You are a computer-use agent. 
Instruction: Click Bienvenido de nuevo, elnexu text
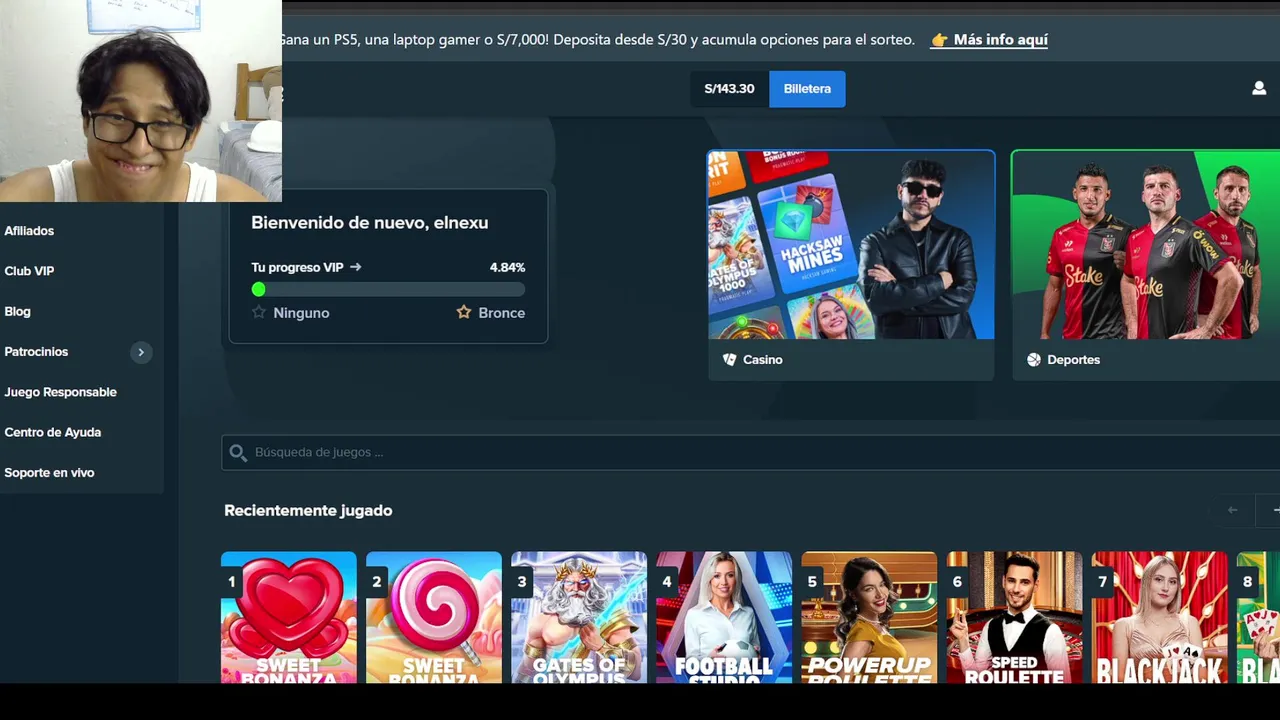point(369,223)
